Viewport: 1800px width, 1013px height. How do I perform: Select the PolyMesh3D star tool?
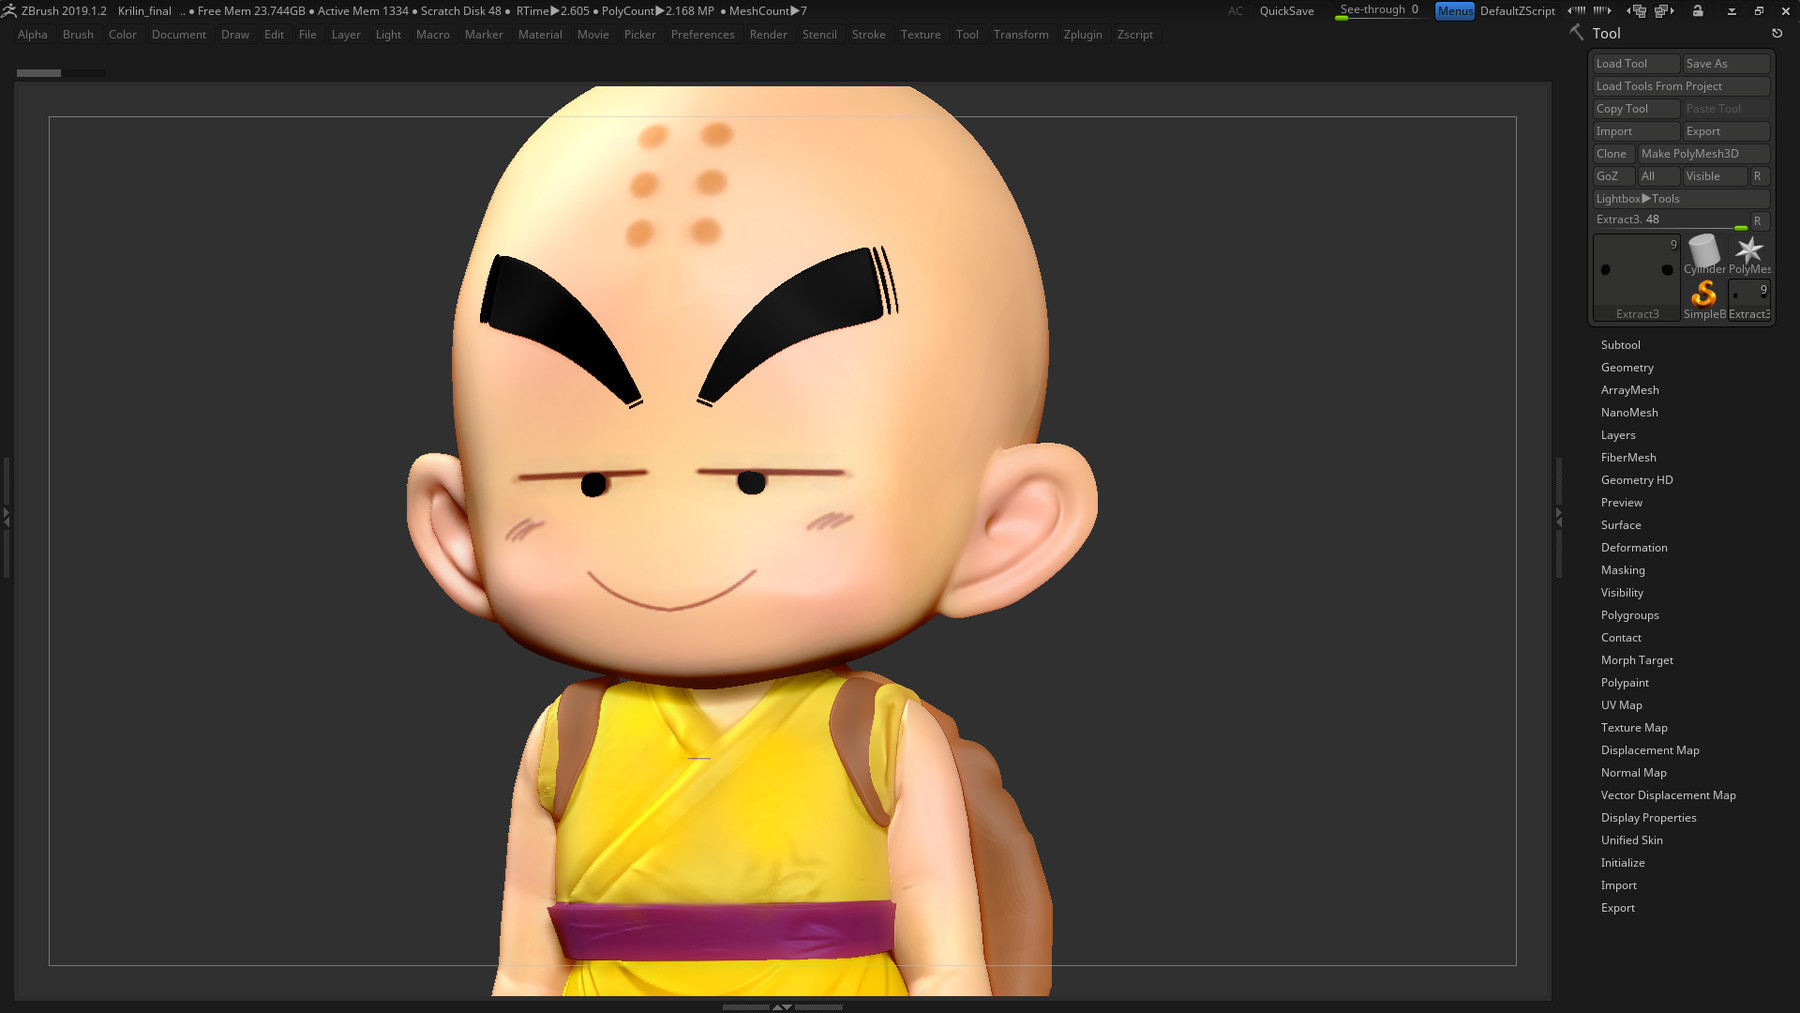click(1749, 254)
